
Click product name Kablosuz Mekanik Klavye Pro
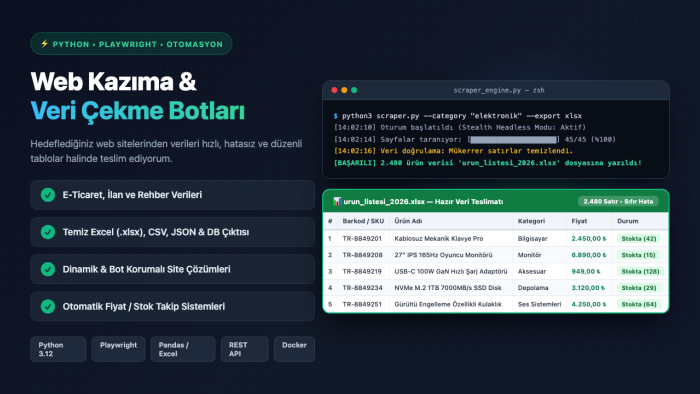pos(439,239)
